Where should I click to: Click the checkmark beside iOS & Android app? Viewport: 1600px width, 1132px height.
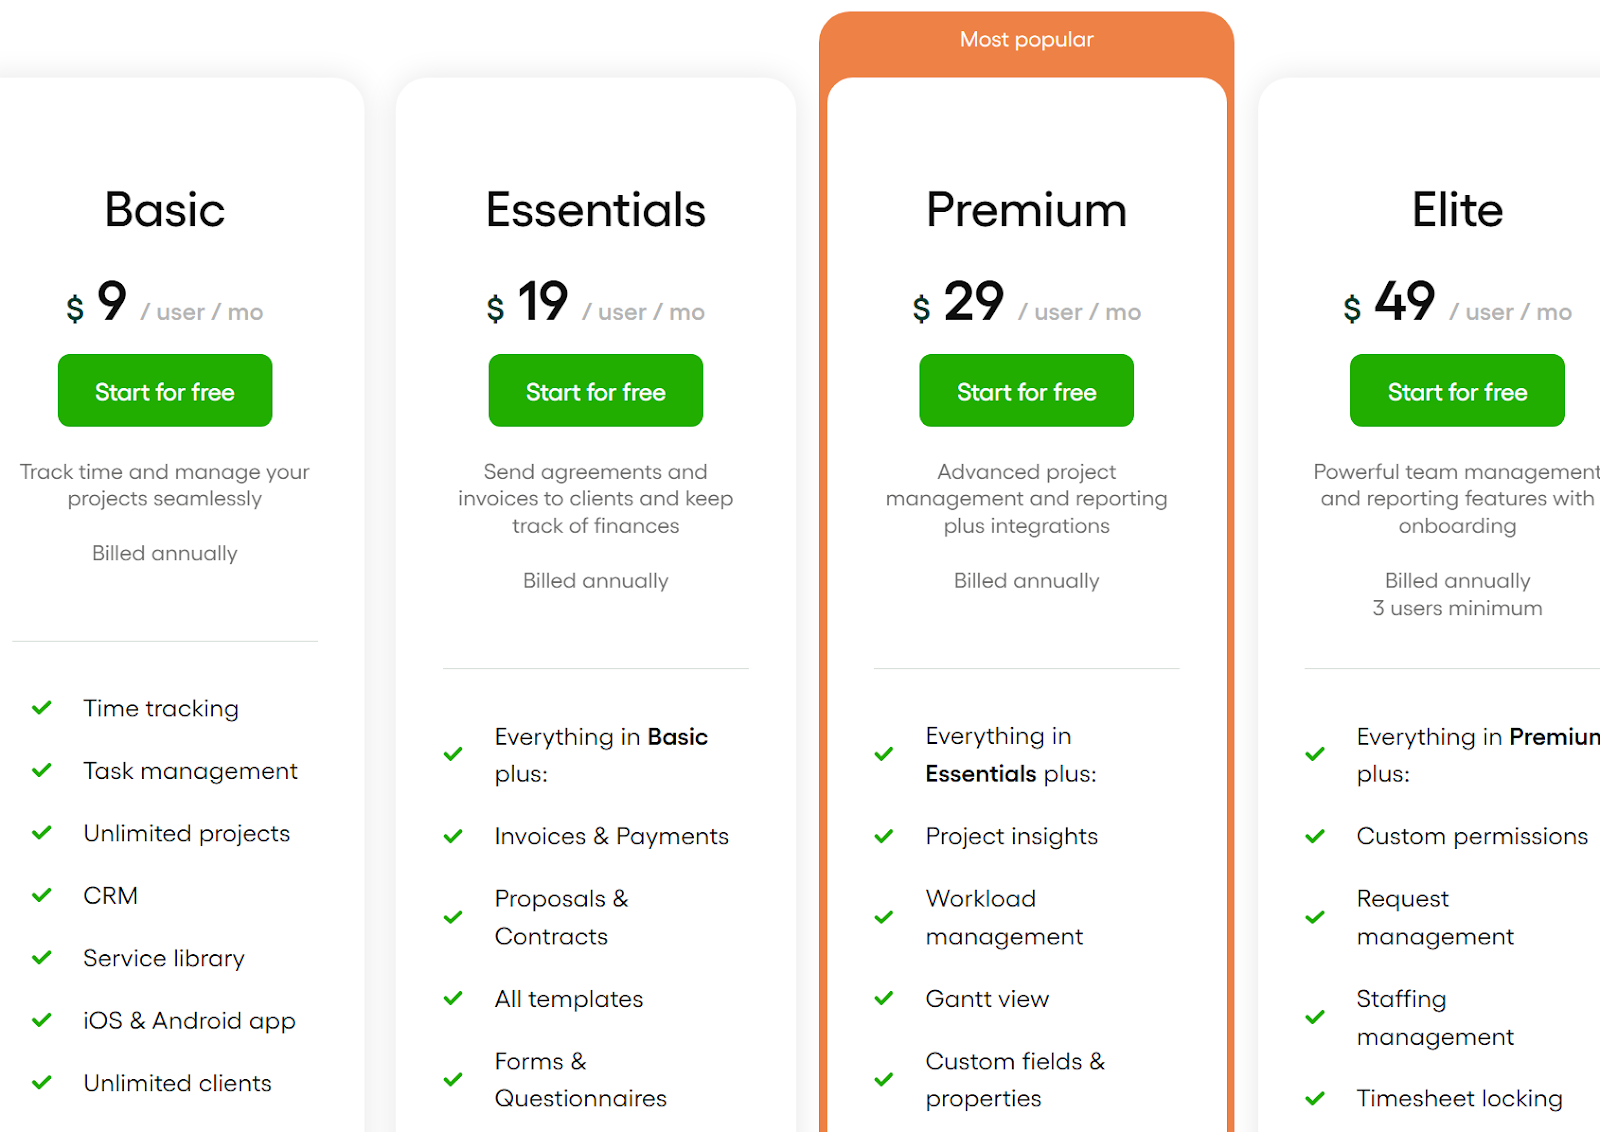(42, 1020)
